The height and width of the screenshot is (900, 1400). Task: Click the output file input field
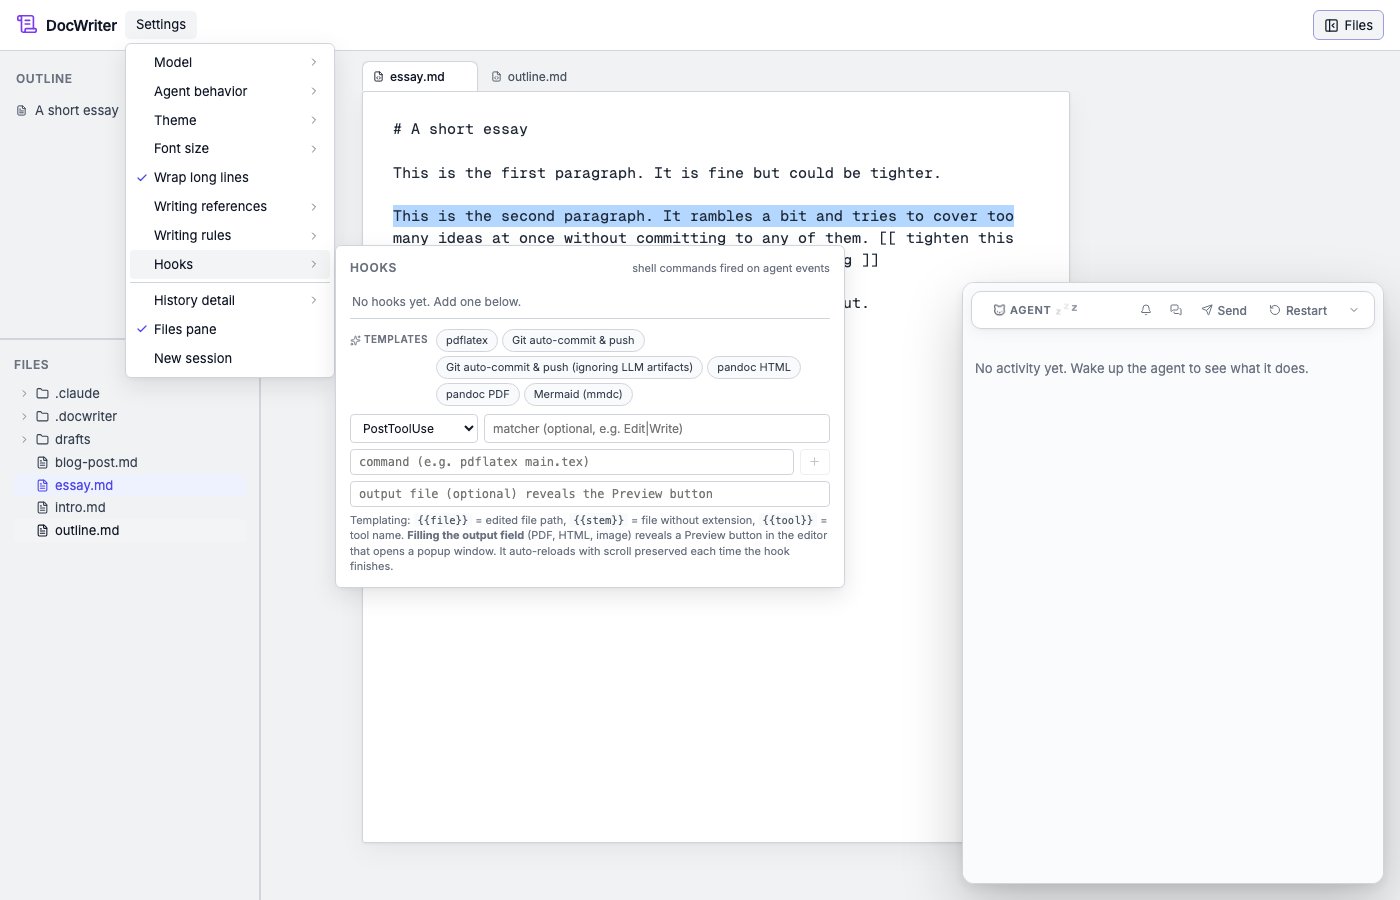tap(590, 494)
